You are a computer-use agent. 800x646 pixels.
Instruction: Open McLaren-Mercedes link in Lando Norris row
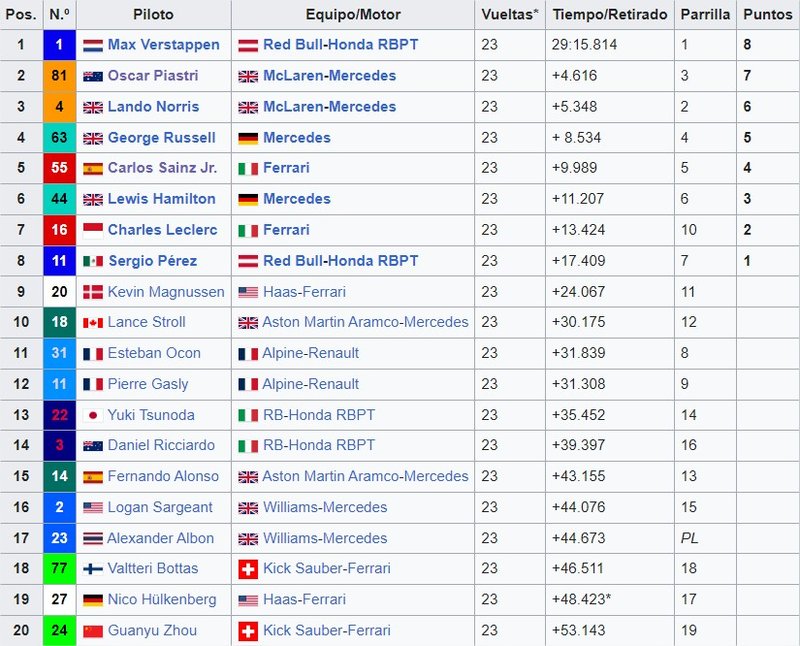[329, 106]
